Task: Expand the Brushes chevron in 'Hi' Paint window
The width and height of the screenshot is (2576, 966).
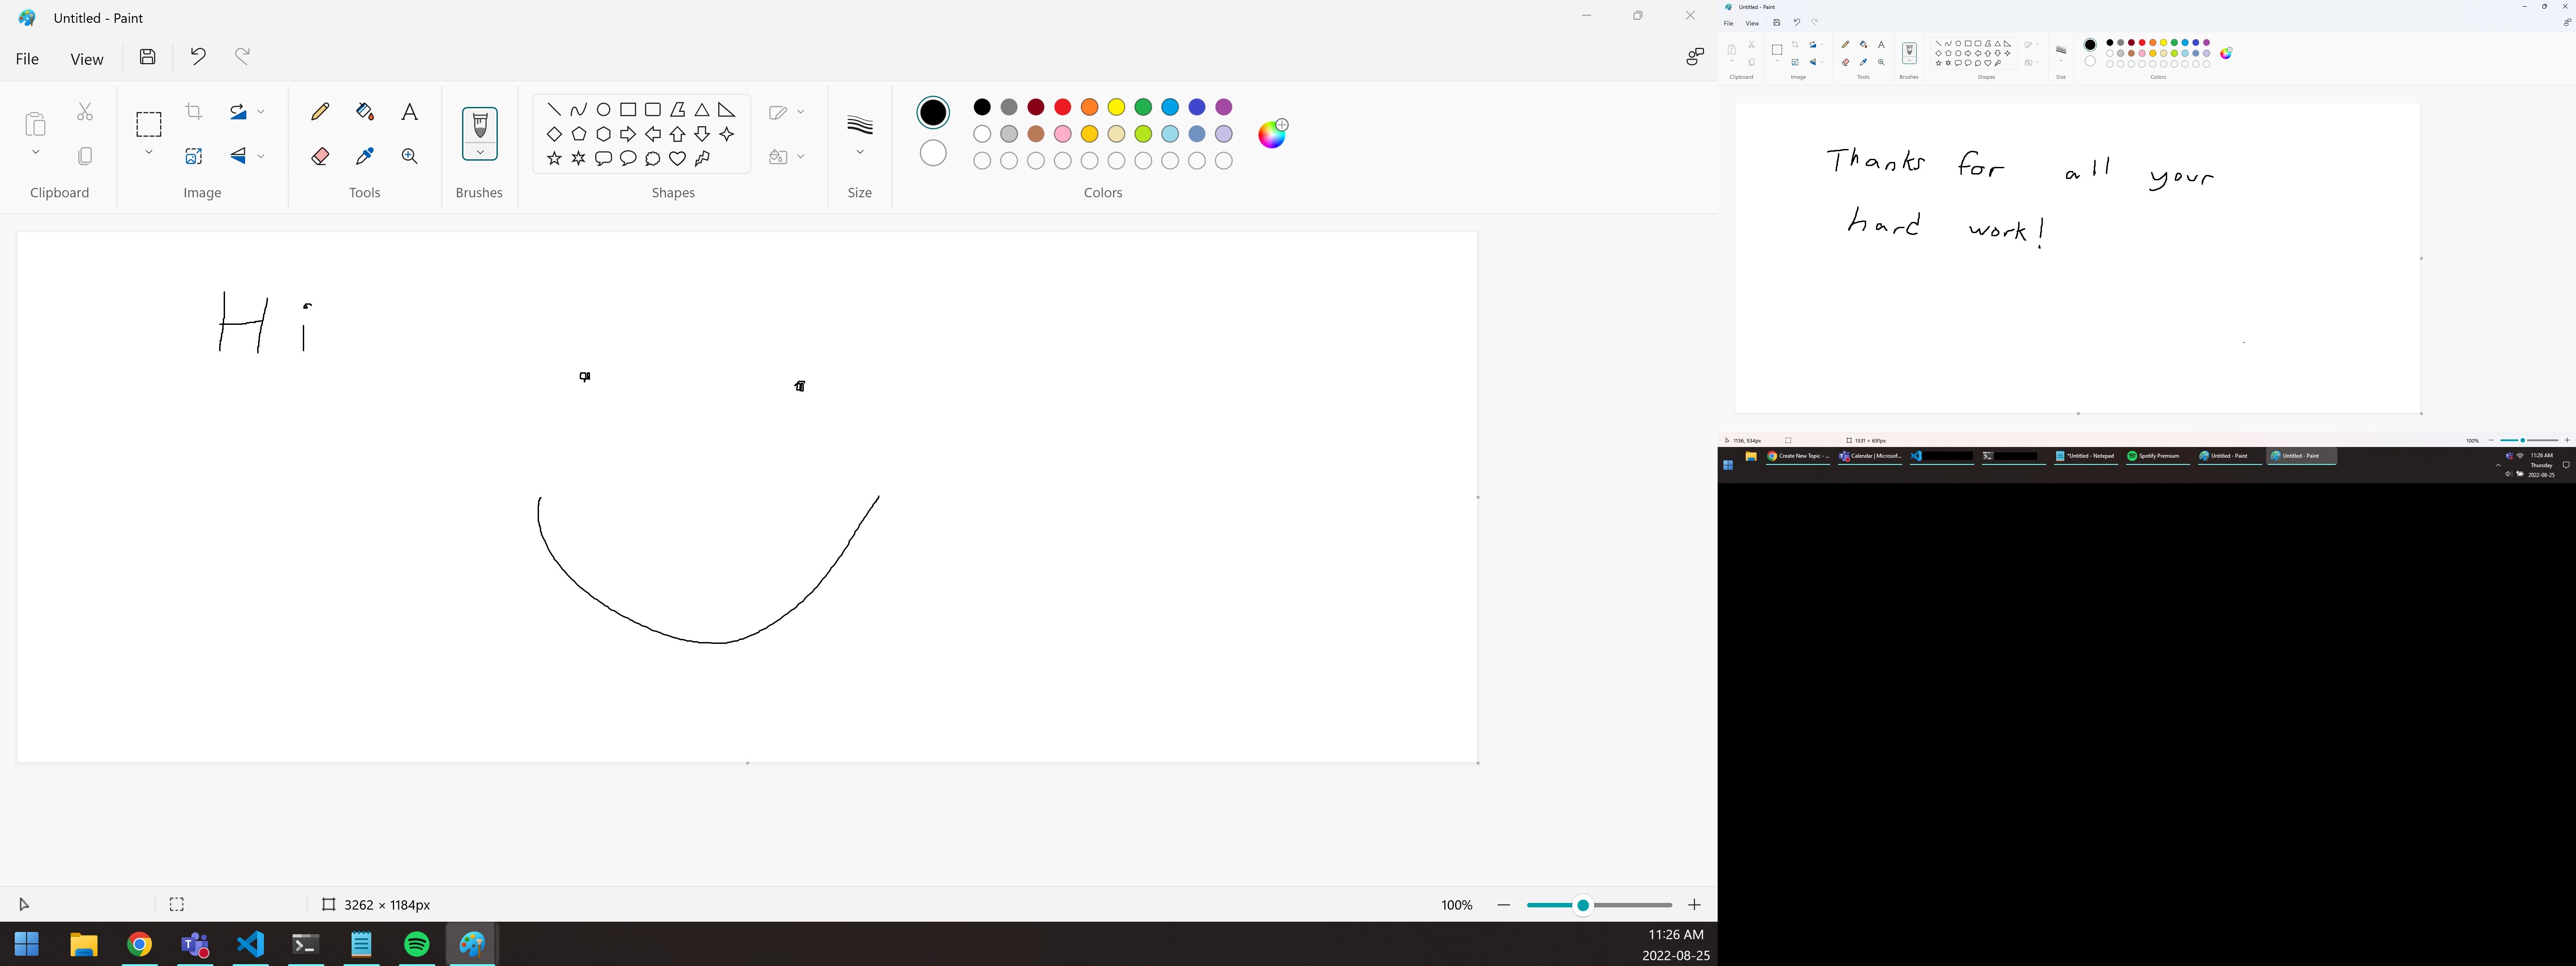Action: 480,152
